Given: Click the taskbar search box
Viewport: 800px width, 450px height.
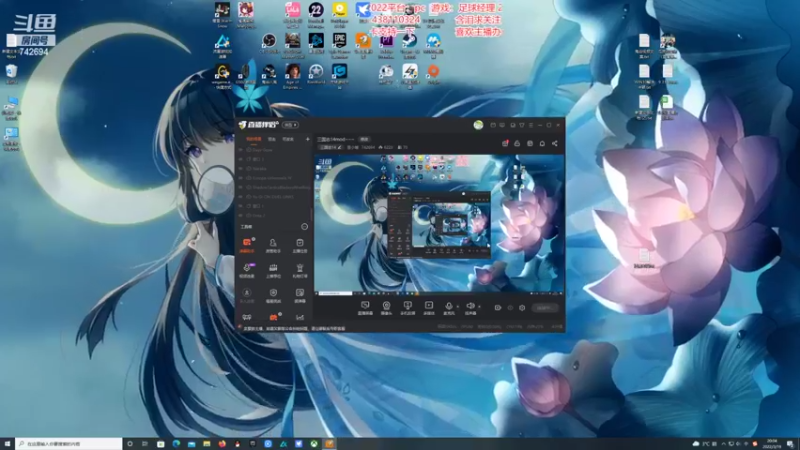Looking at the screenshot, I should pos(69,444).
